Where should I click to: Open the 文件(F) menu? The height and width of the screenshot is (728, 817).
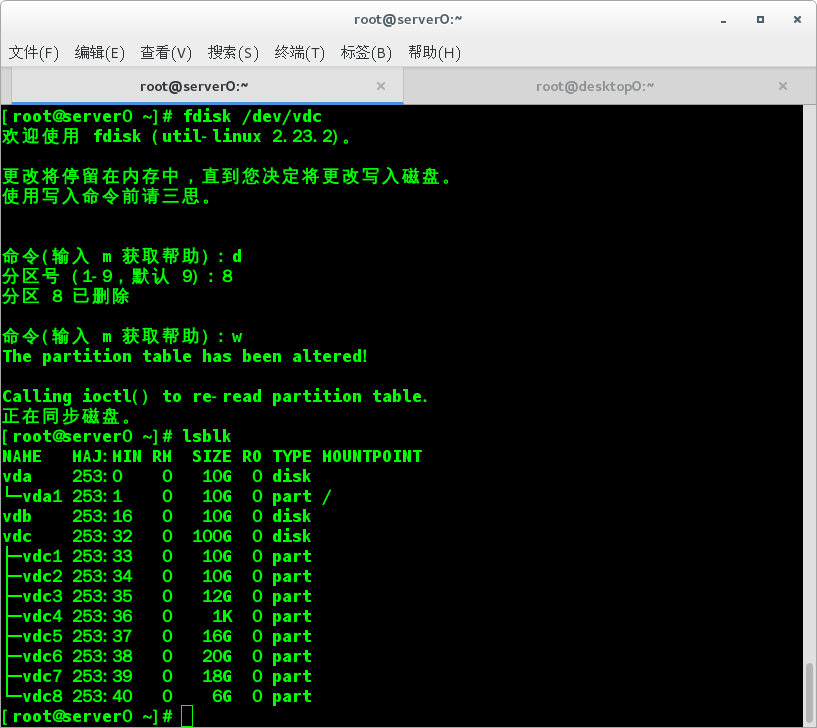34,53
